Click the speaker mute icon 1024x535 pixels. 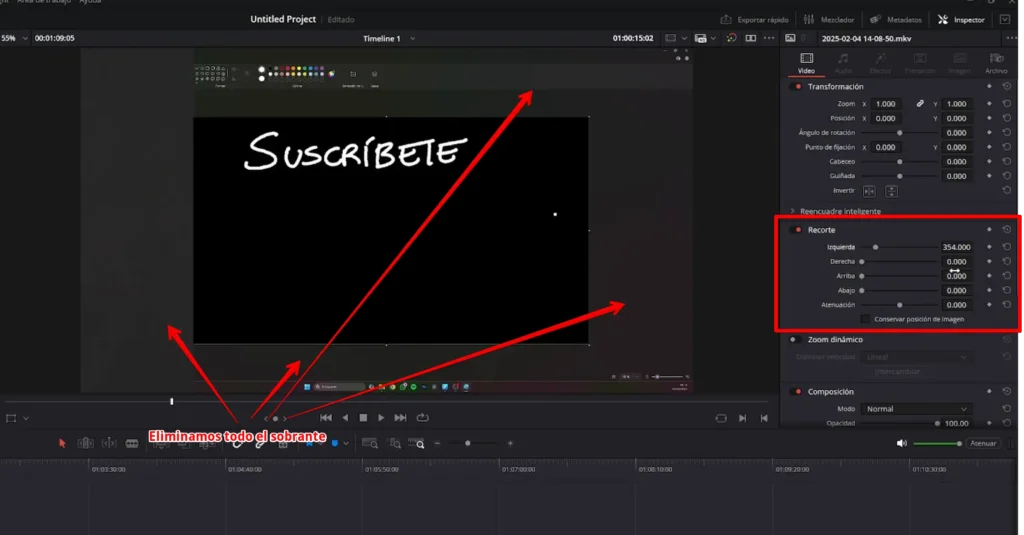(902, 444)
